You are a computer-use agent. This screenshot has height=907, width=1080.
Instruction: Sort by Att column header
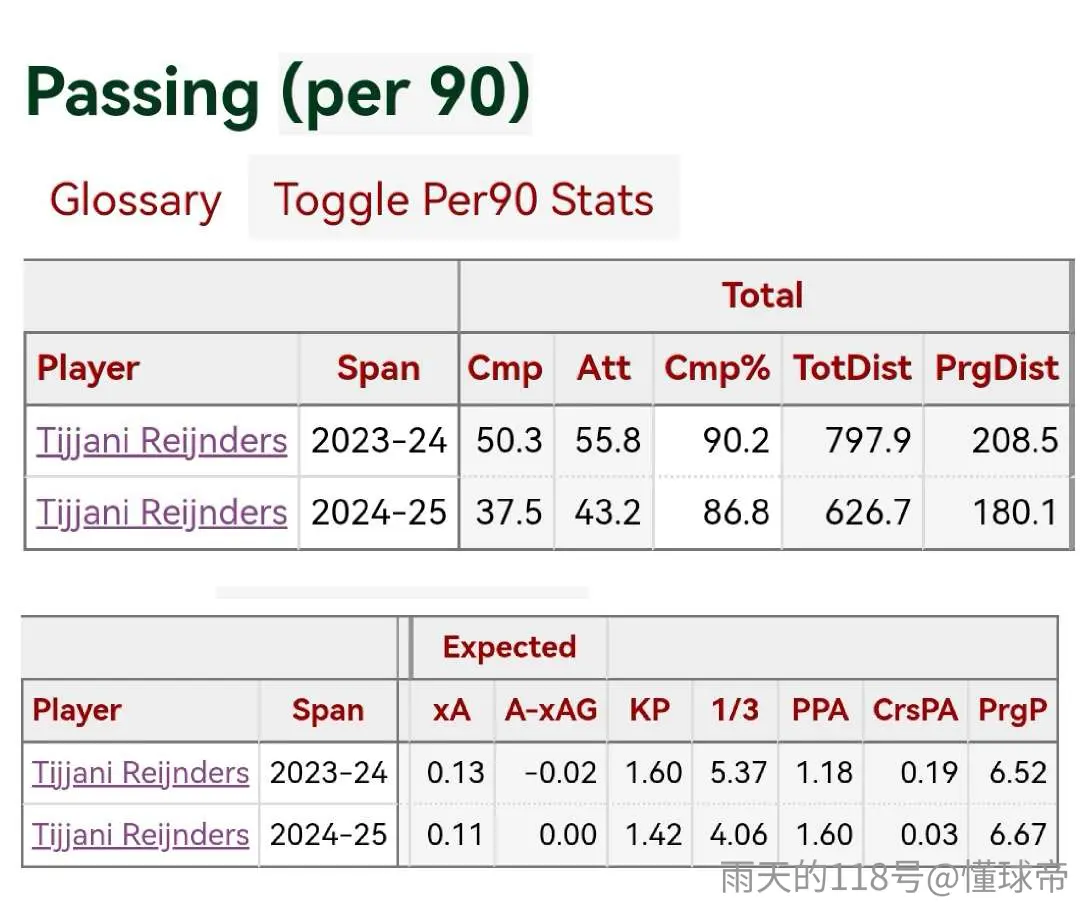604,368
